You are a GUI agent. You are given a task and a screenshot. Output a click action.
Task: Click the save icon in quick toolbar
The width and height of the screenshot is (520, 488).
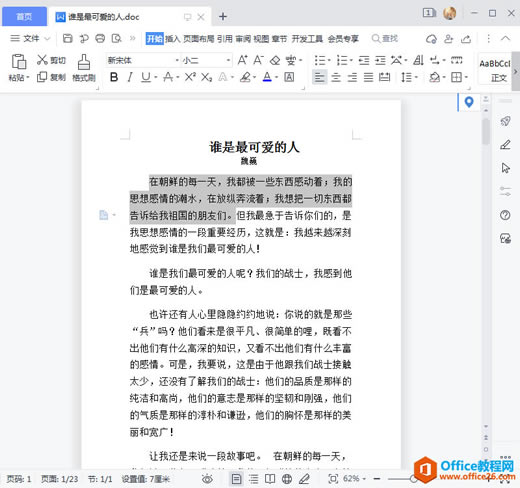(68, 39)
